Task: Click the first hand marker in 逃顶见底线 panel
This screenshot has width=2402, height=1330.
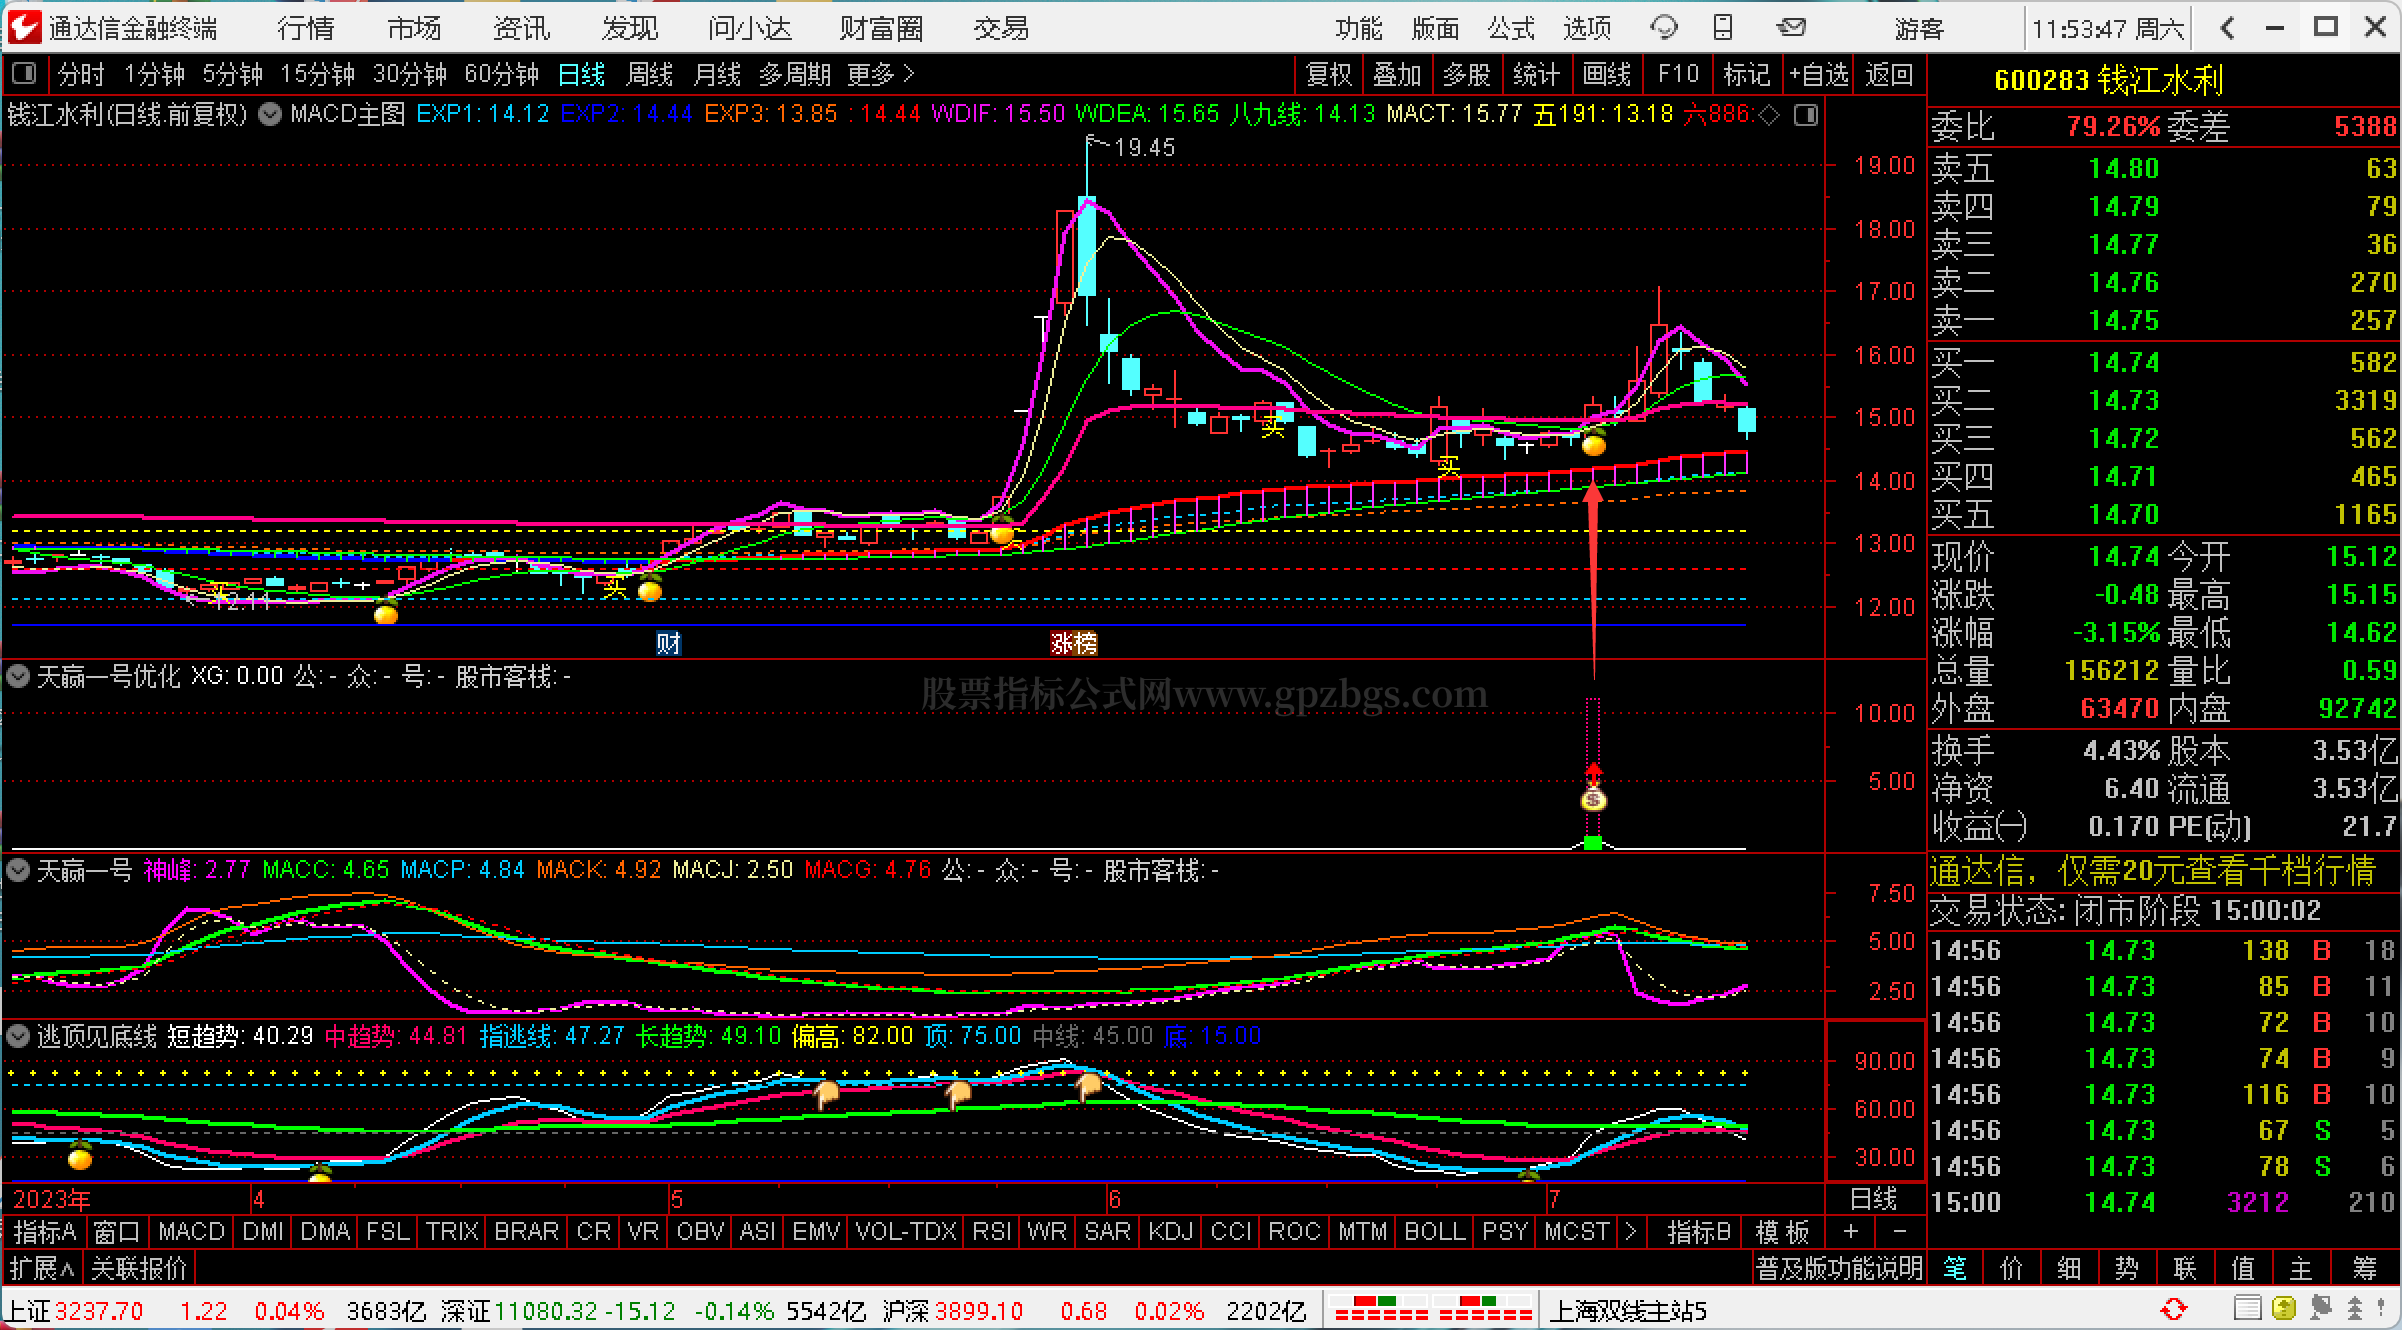Action: (827, 1095)
